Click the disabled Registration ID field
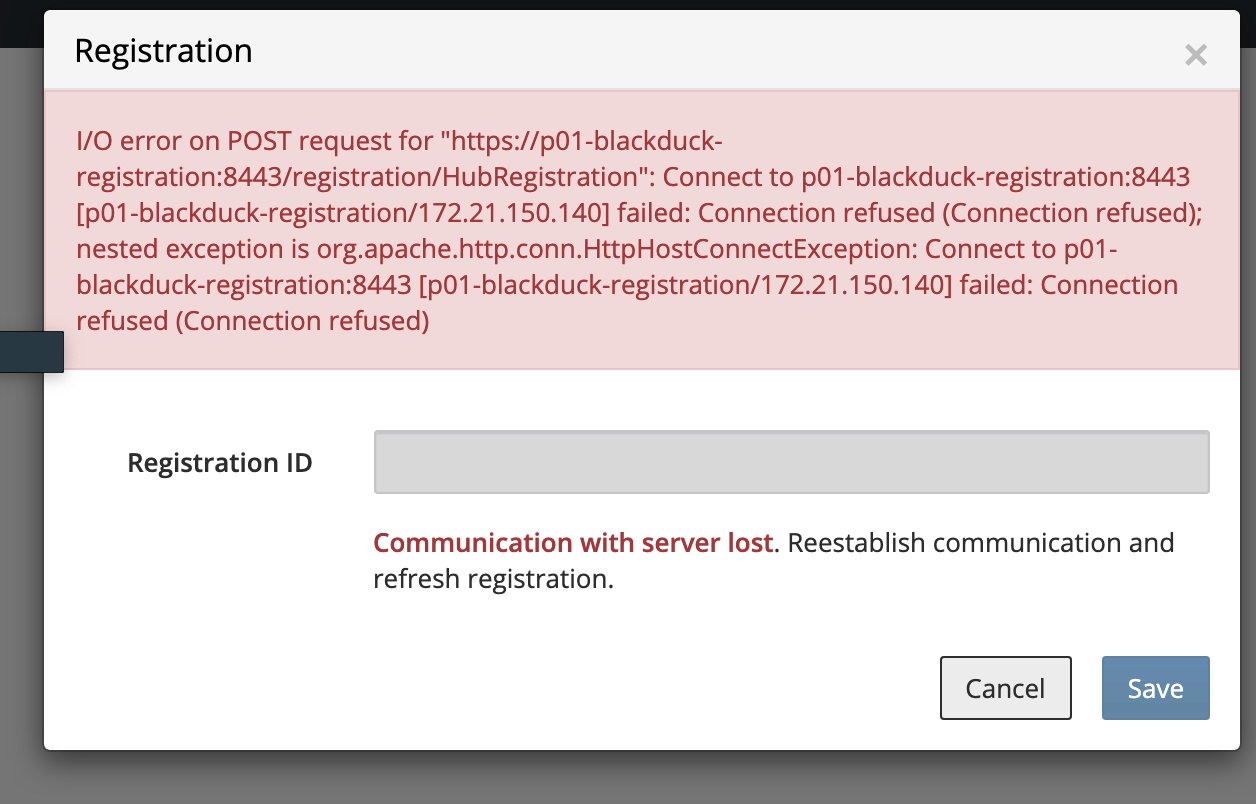1256x804 pixels. [791, 461]
